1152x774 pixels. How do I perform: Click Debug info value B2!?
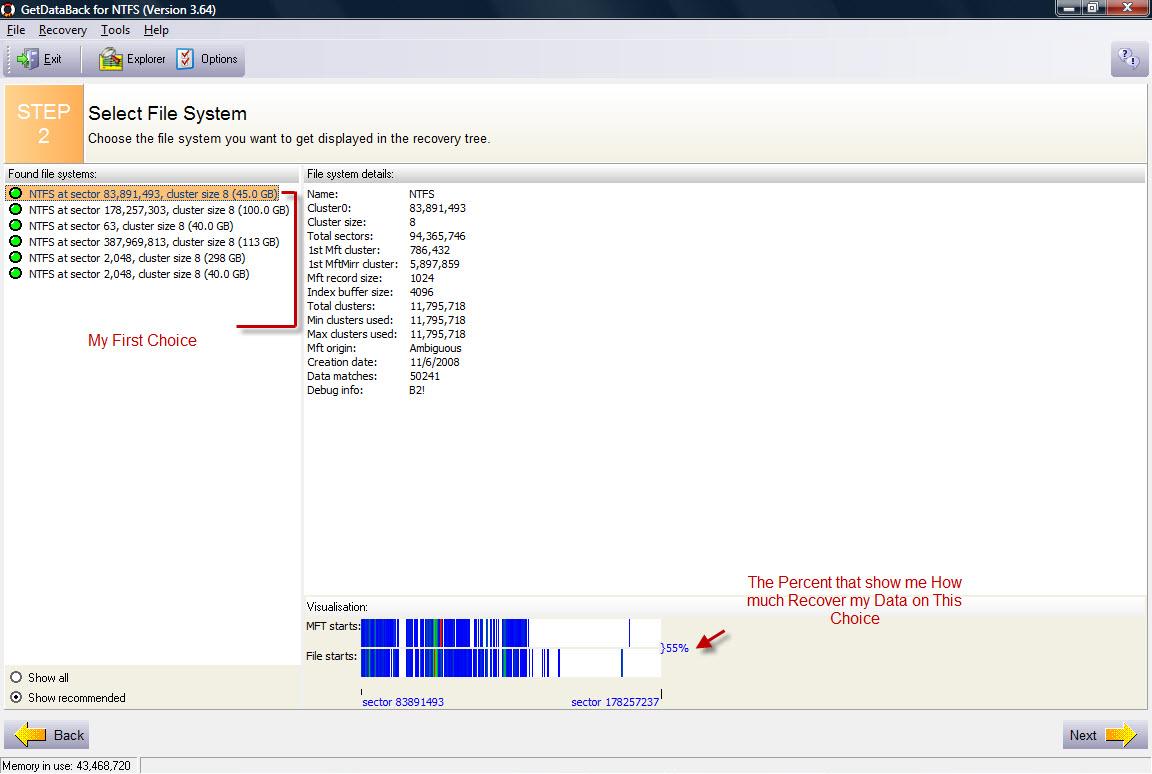point(417,390)
